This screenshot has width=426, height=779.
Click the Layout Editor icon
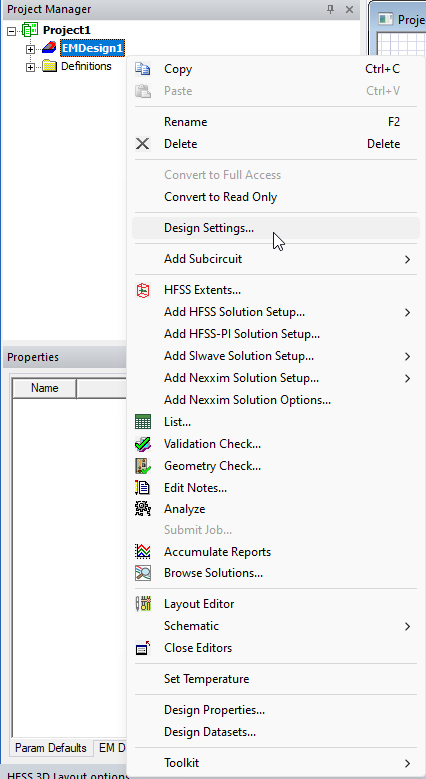click(143, 604)
